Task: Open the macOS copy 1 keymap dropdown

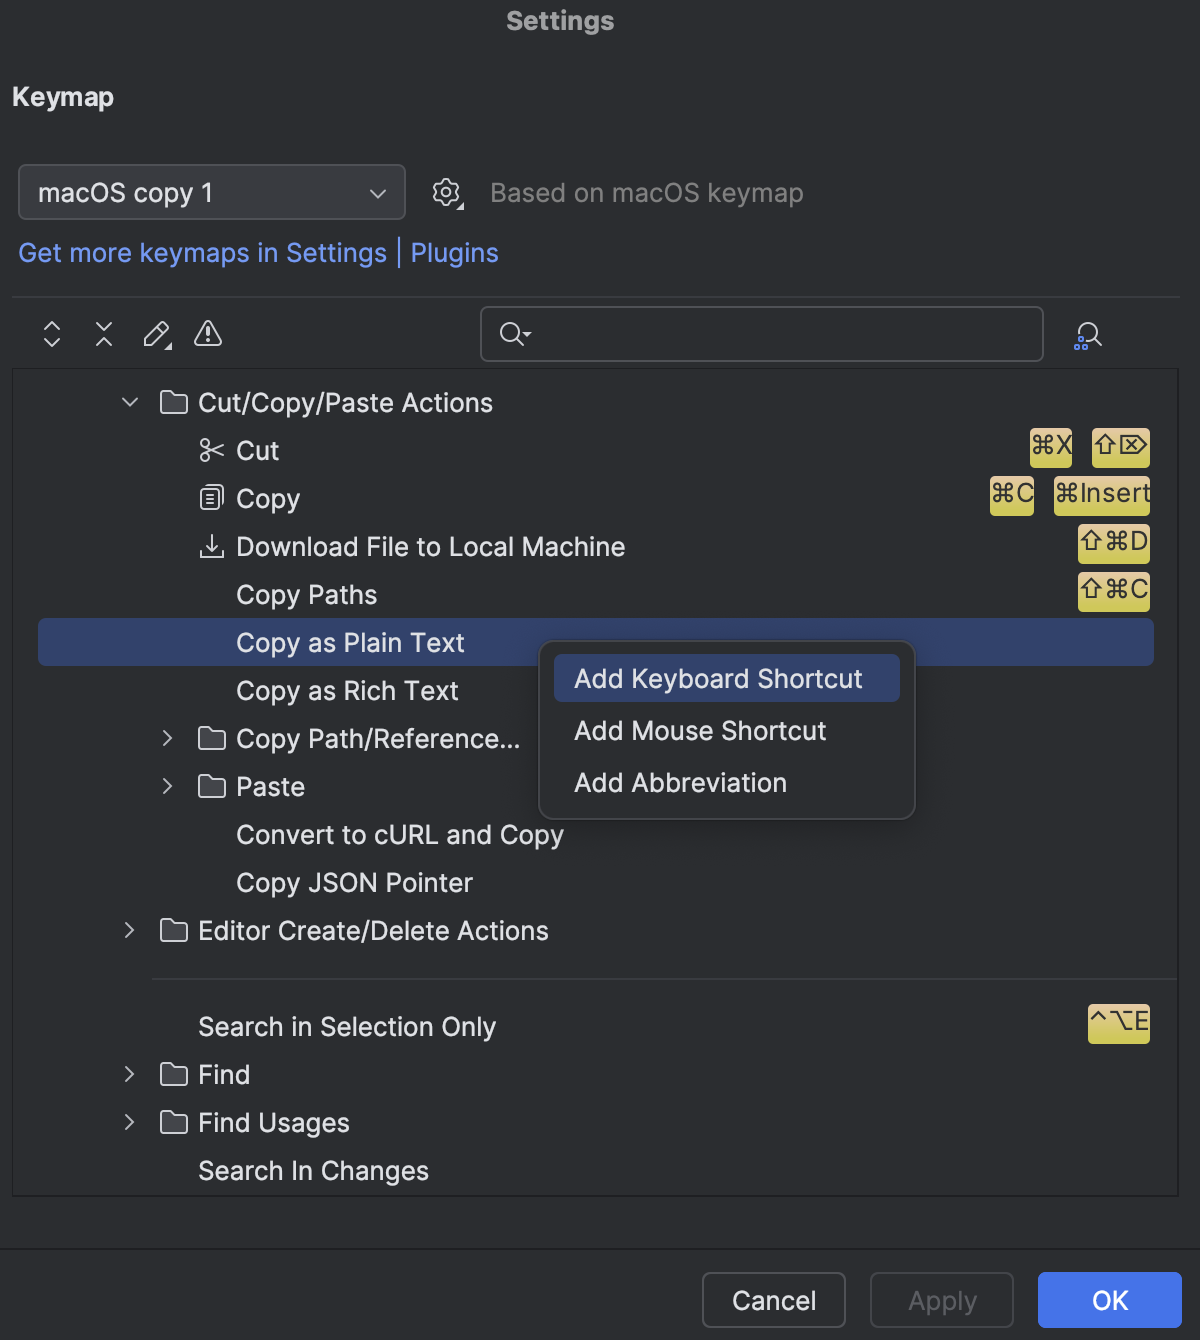Action: (x=211, y=192)
